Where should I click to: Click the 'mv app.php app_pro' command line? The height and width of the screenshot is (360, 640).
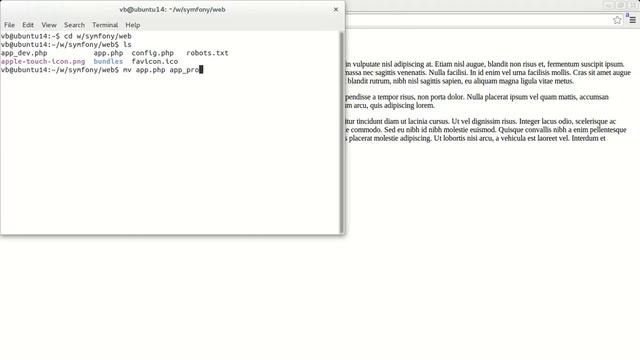click(161, 70)
